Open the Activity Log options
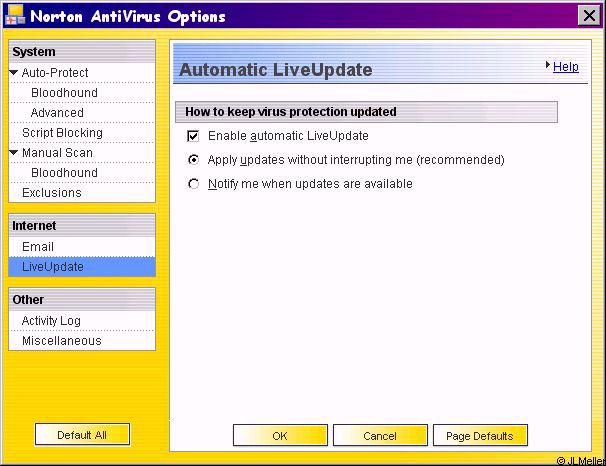This screenshot has height=466, width=606. tap(51, 321)
